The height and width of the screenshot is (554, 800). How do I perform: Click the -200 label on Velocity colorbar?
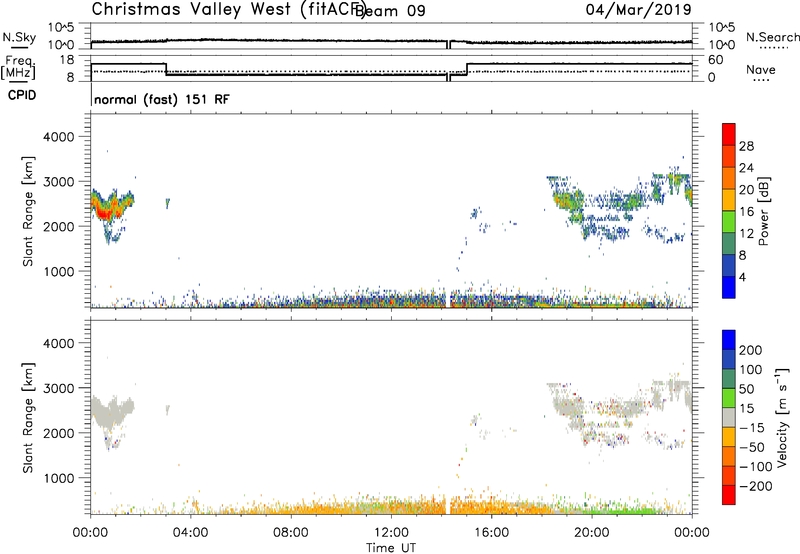[756, 486]
